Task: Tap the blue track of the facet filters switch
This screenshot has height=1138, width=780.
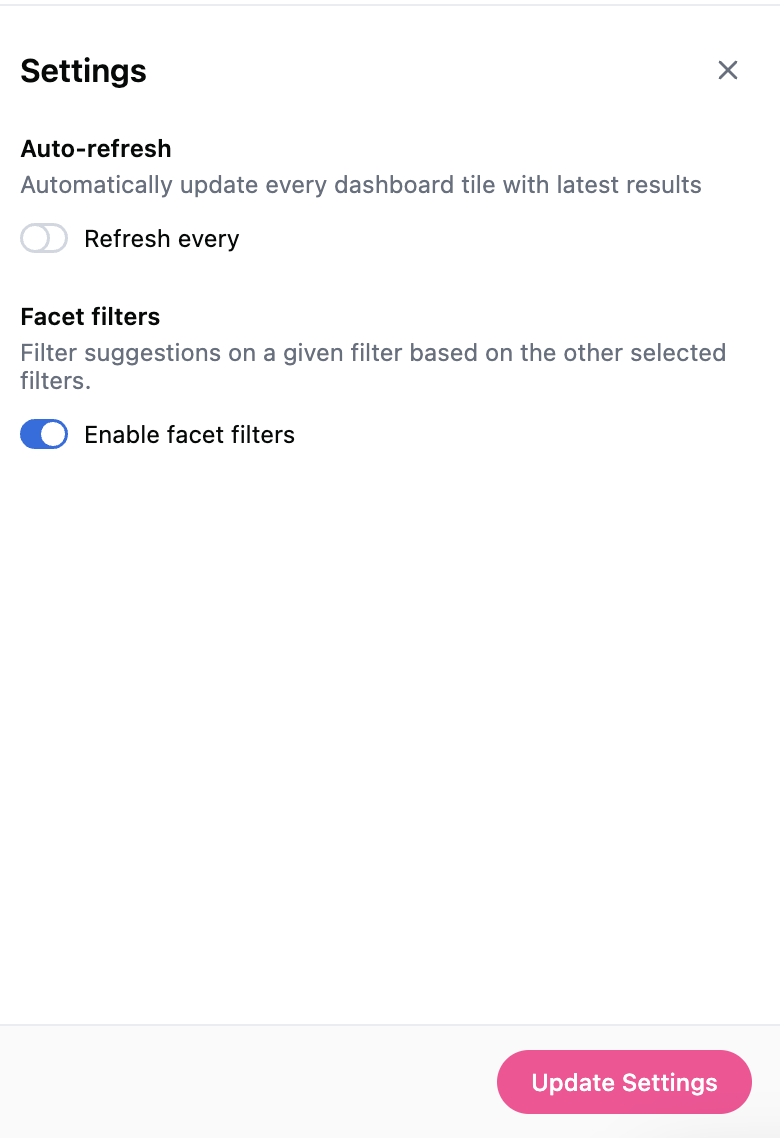Action: [33, 435]
